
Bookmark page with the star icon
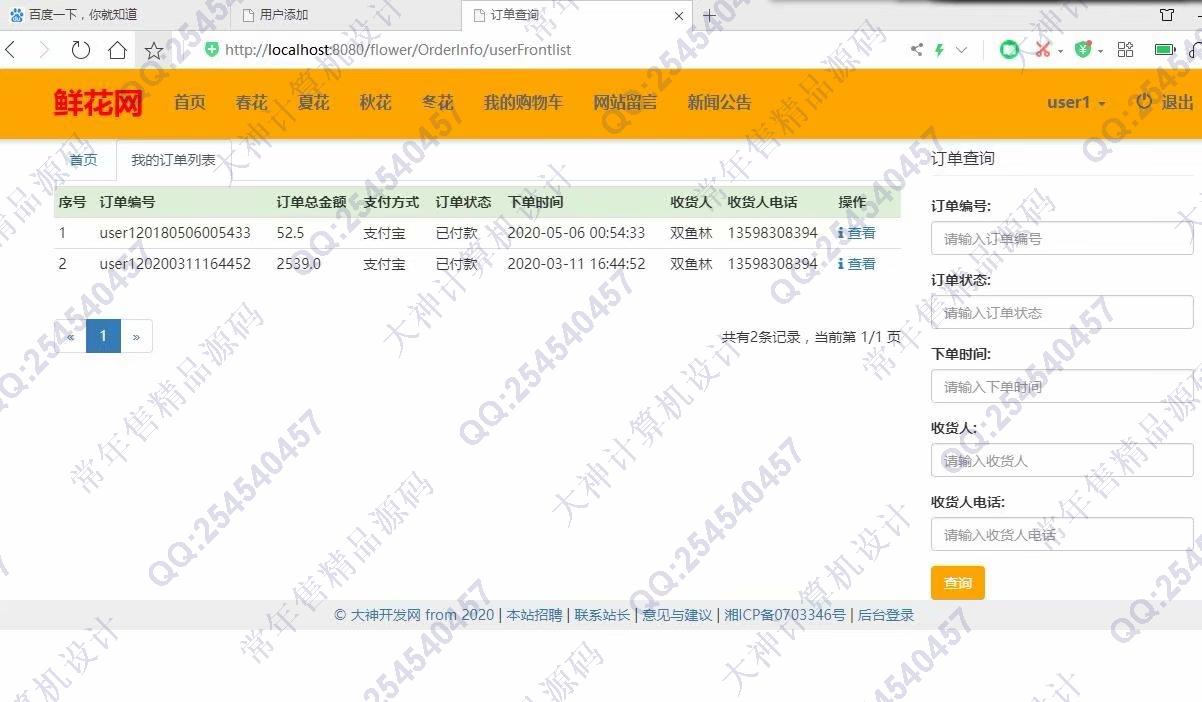pos(154,50)
